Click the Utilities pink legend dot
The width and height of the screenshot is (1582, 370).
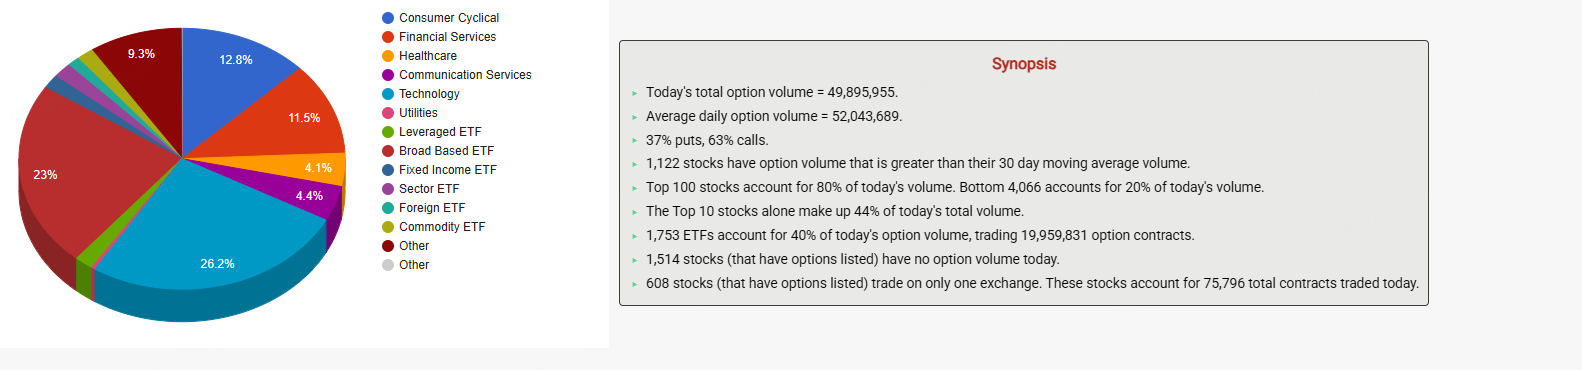(388, 113)
